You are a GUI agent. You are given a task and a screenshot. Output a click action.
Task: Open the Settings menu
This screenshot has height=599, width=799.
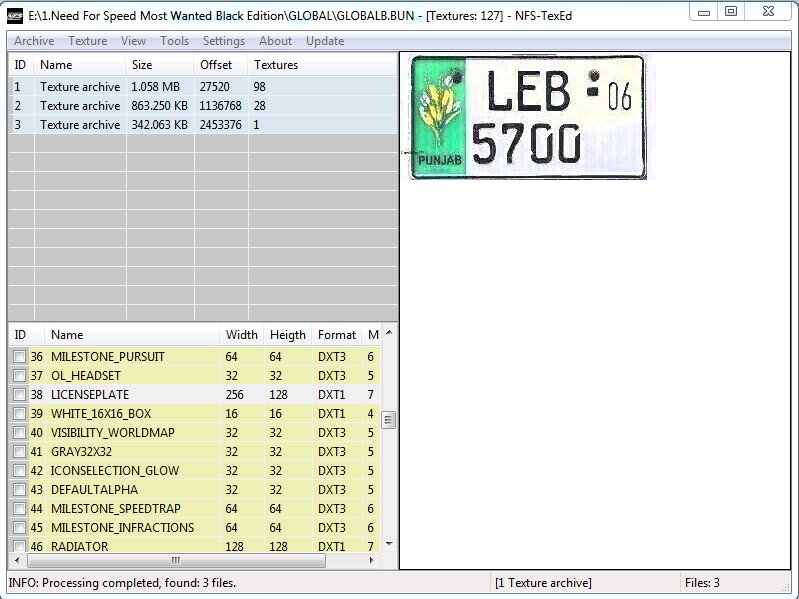[x=224, y=41]
